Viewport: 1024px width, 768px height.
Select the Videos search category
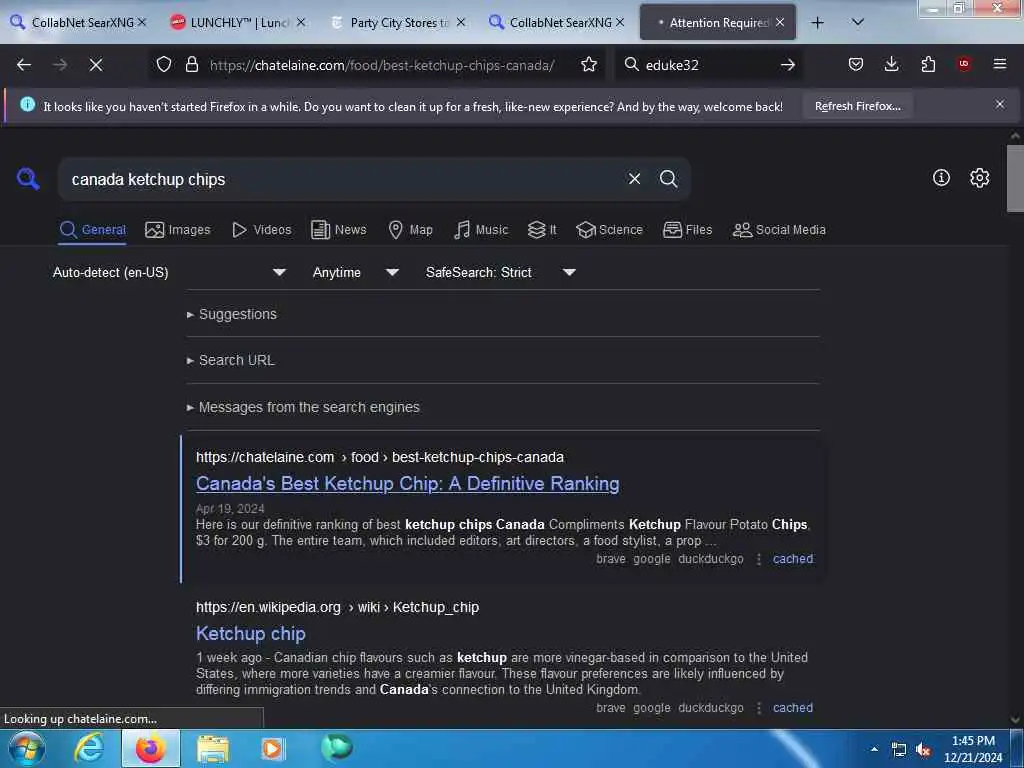tap(262, 230)
